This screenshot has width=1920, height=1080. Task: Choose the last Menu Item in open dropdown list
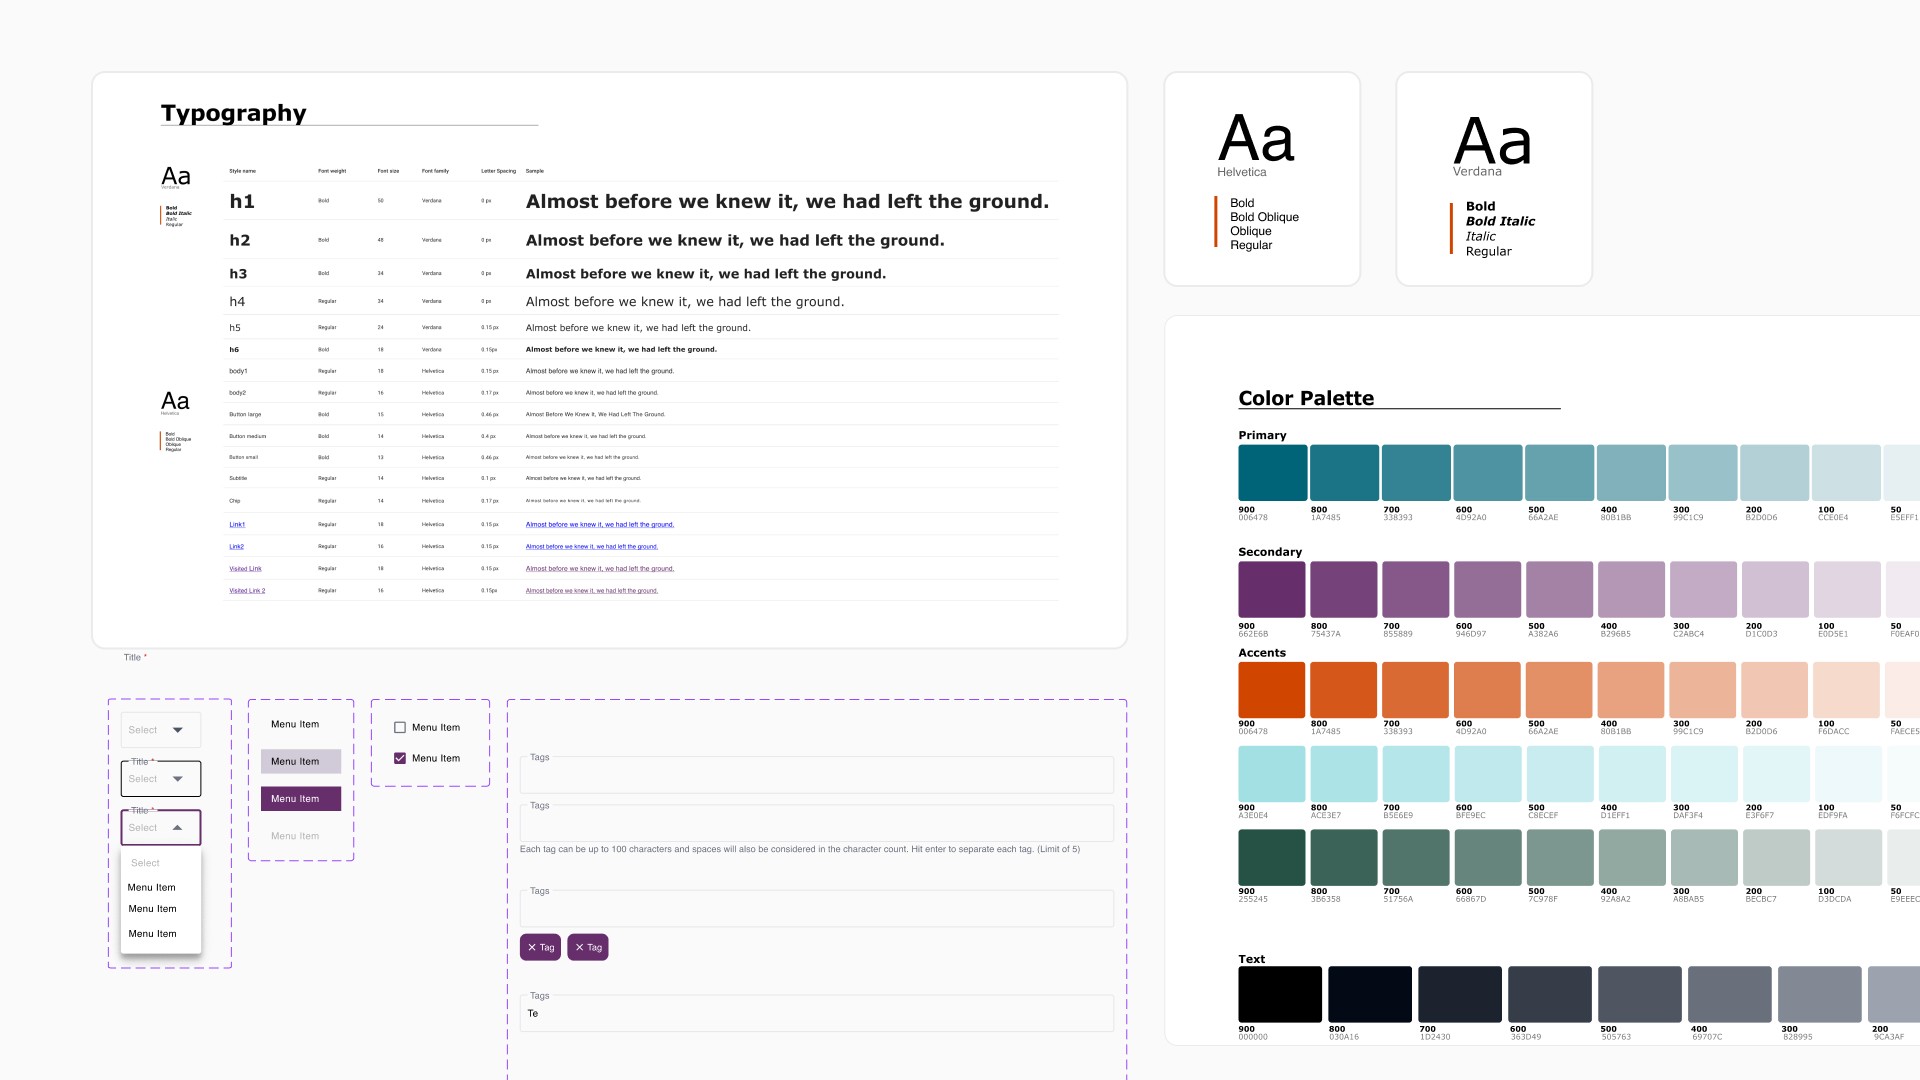click(x=152, y=934)
